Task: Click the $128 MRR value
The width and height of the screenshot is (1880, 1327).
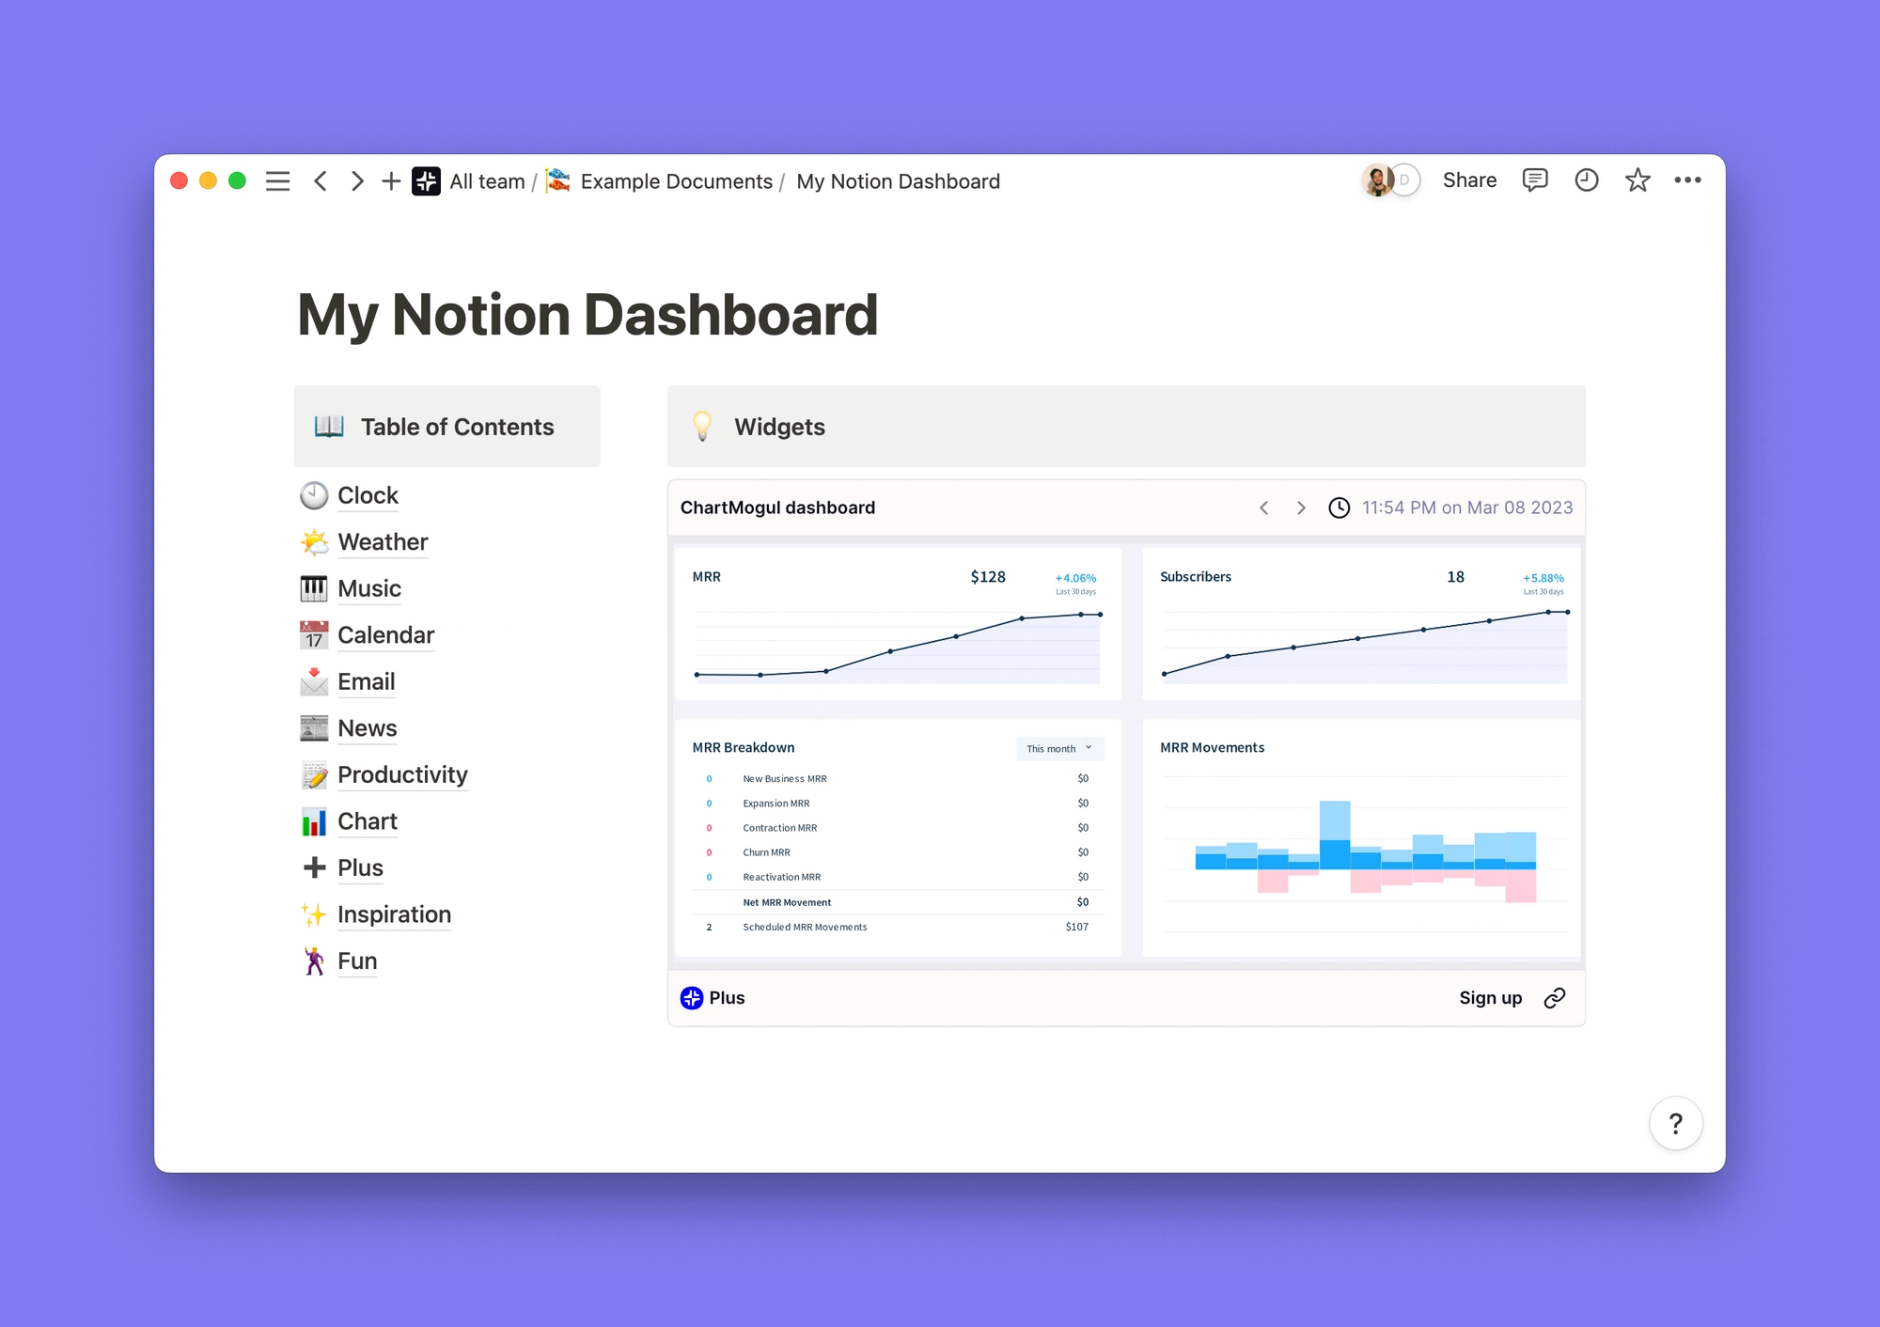Action: (988, 577)
